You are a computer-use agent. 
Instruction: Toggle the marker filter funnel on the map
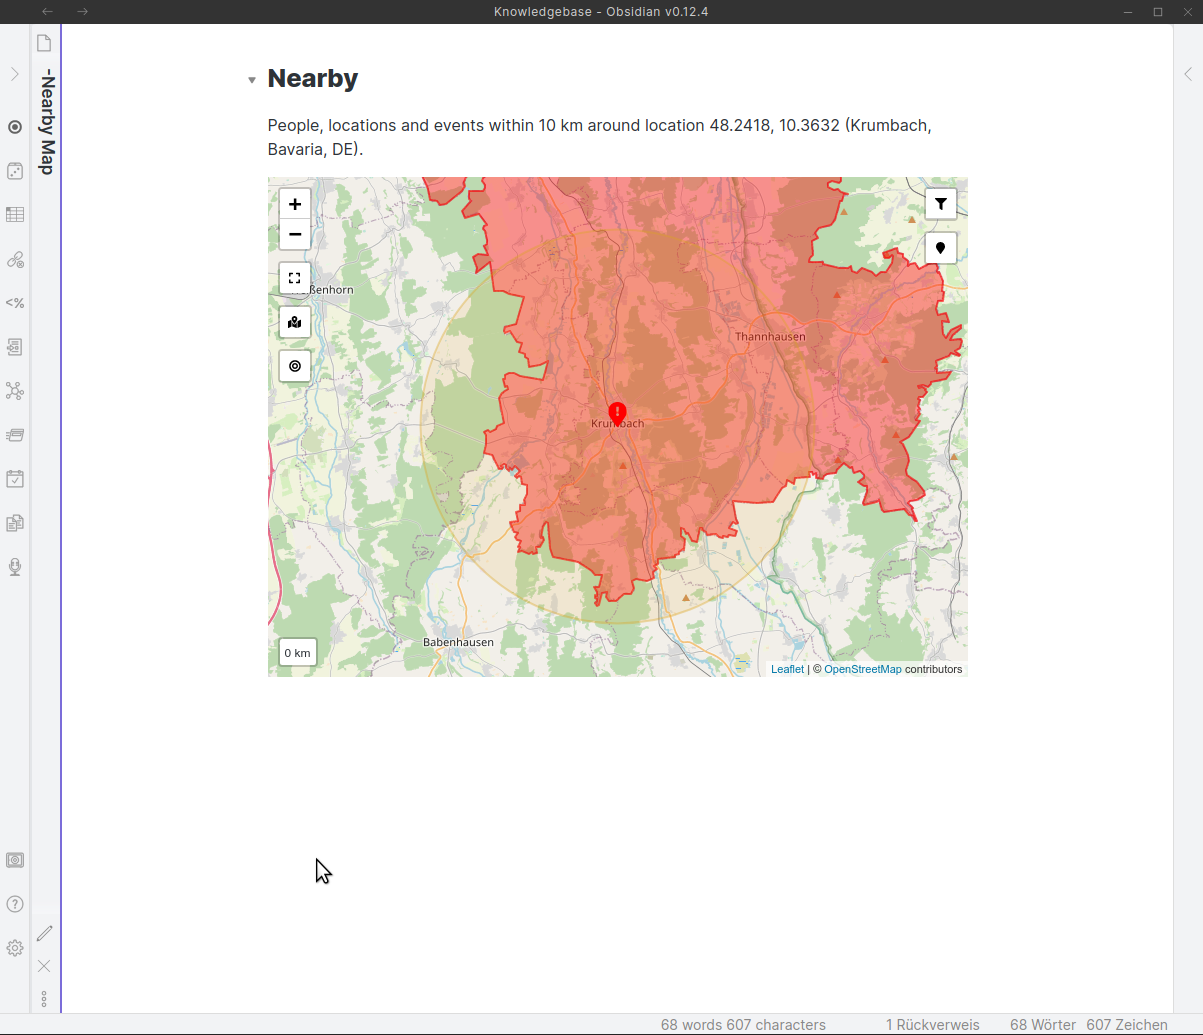(x=940, y=203)
